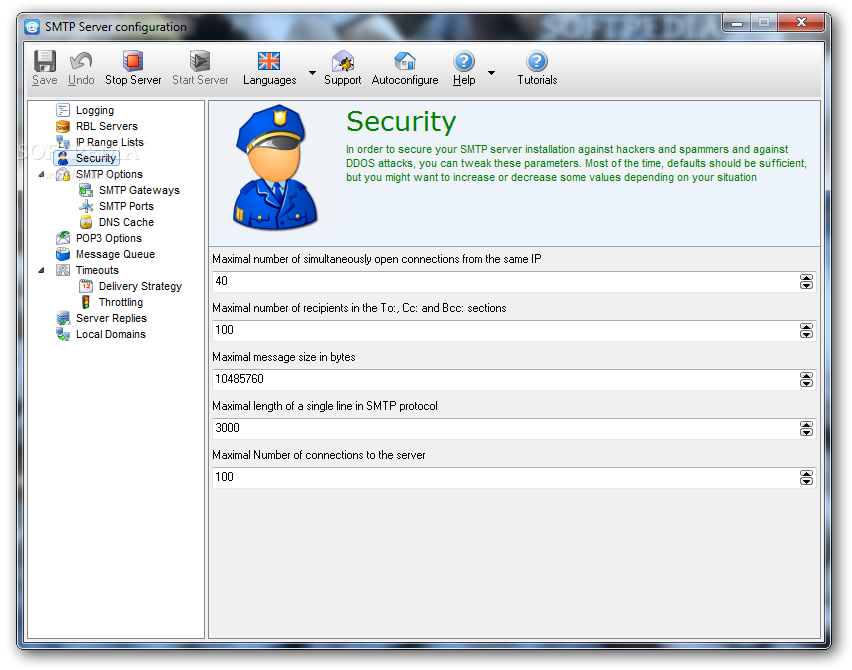Image resolution: width=852 pixels, height=670 pixels.
Task: Open the Help question mark icon
Action: tap(464, 61)
